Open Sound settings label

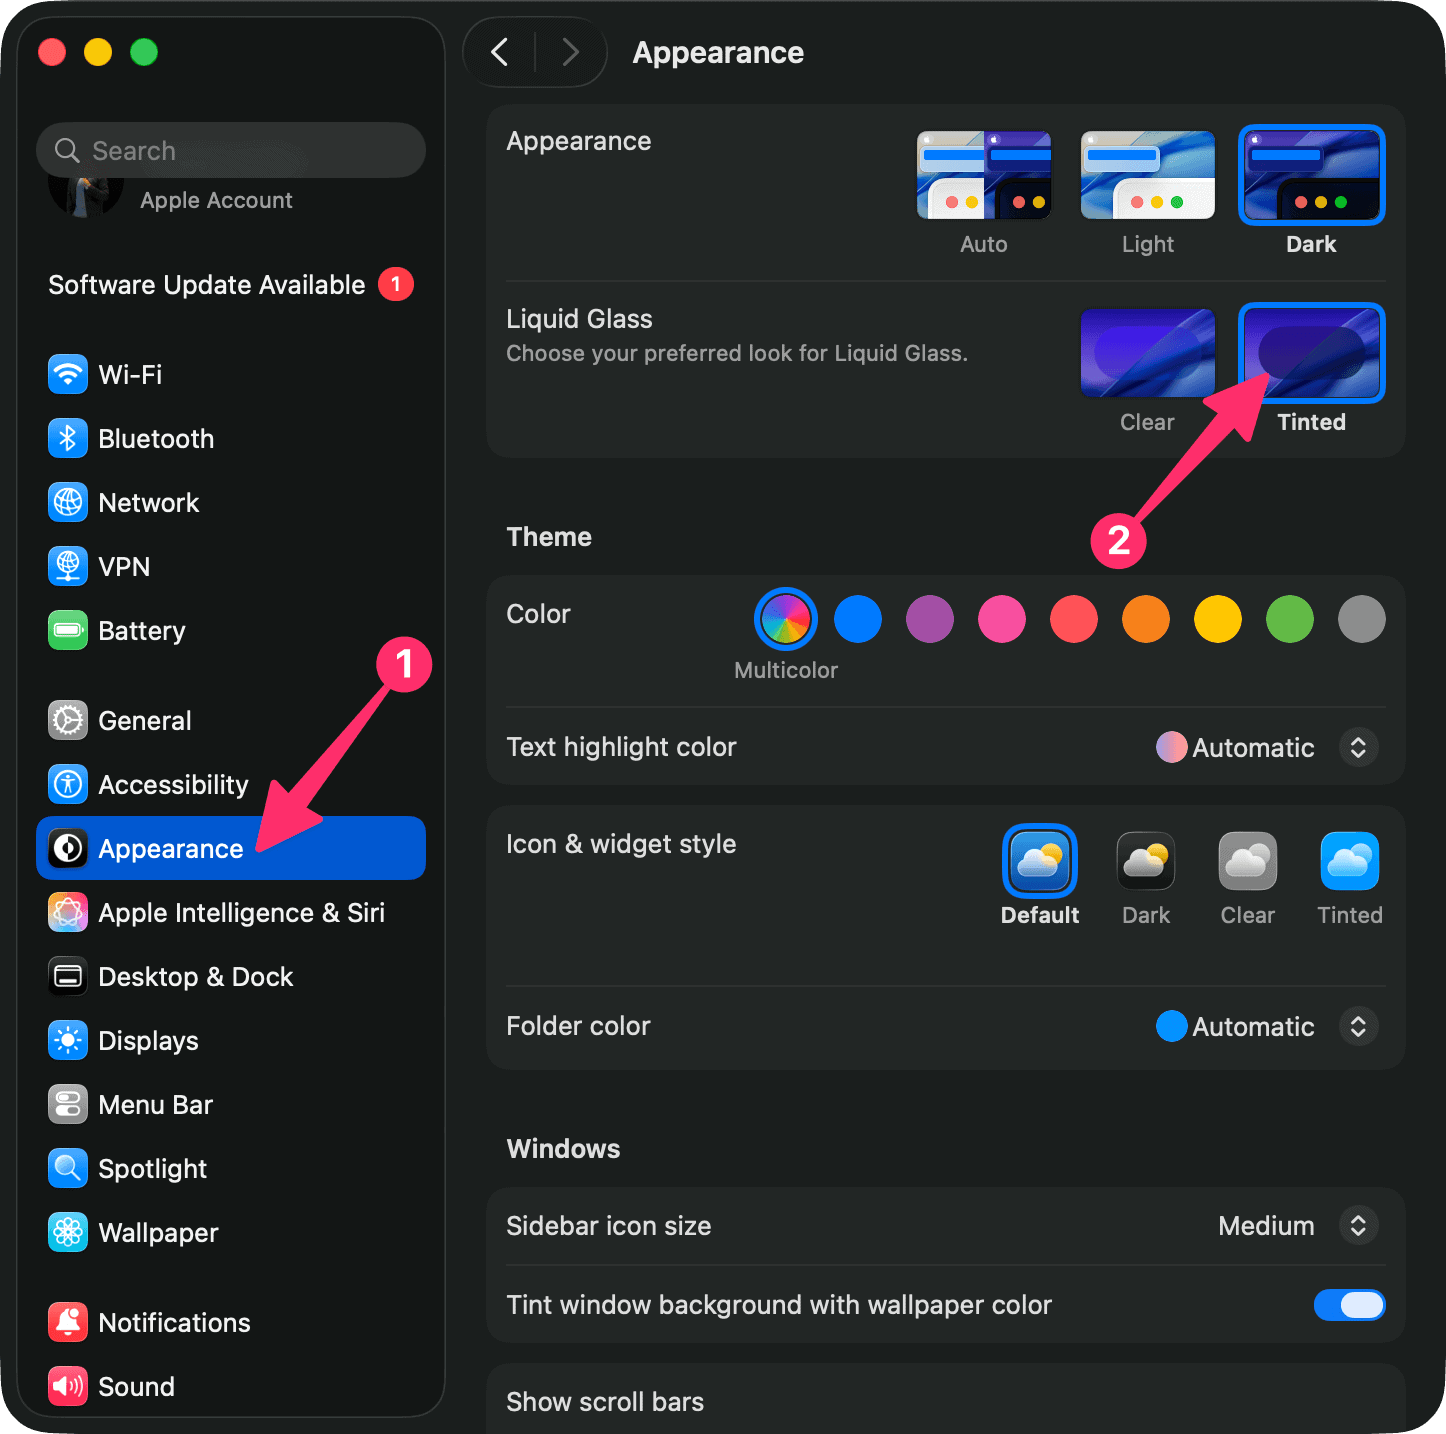(136, 1387)
